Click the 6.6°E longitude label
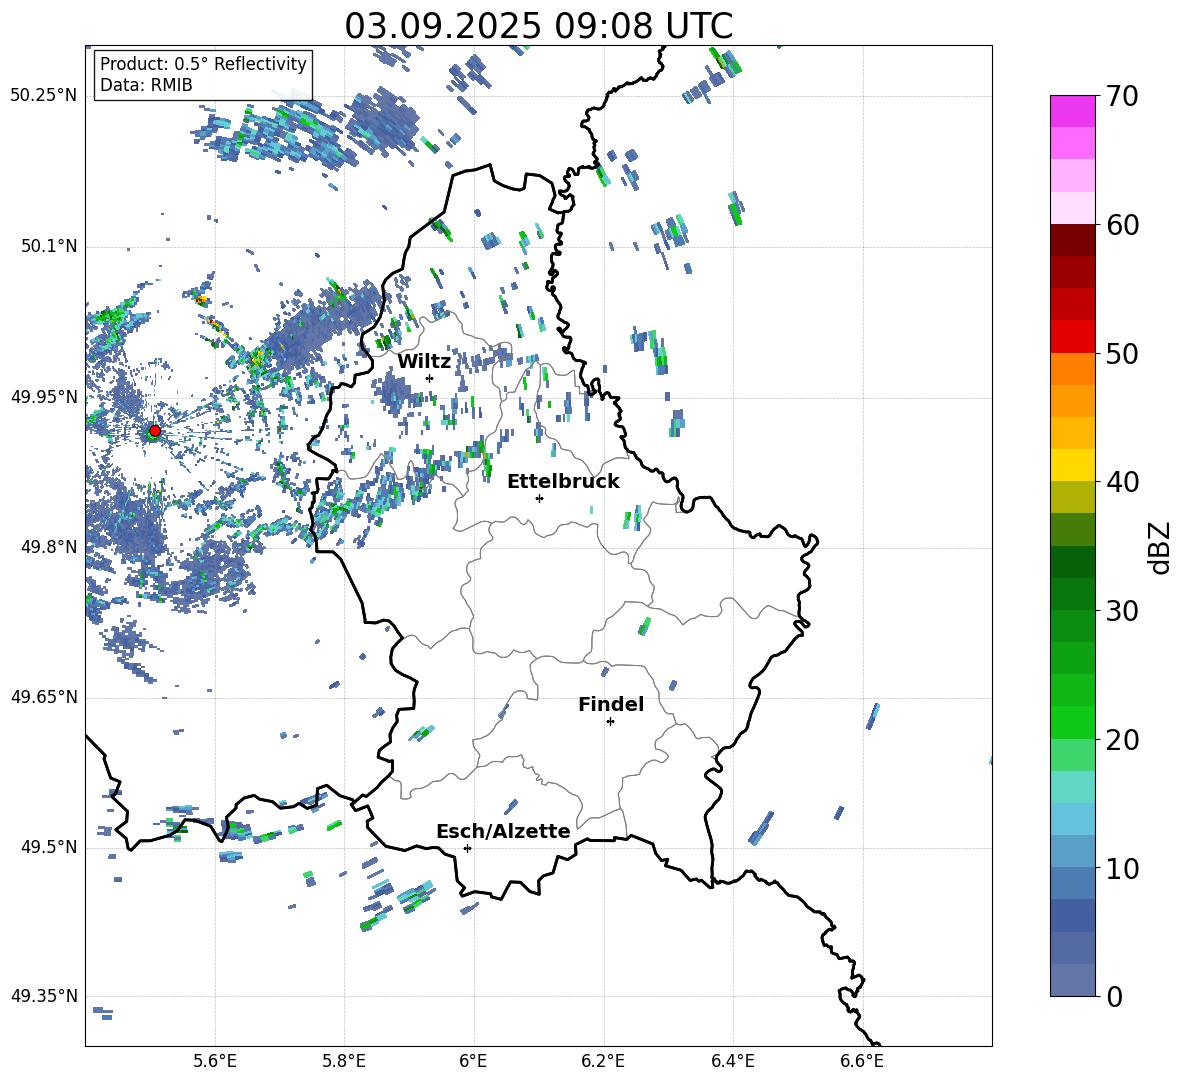This screenshot has width=1184, height=1081. [x=862, y=1061]
